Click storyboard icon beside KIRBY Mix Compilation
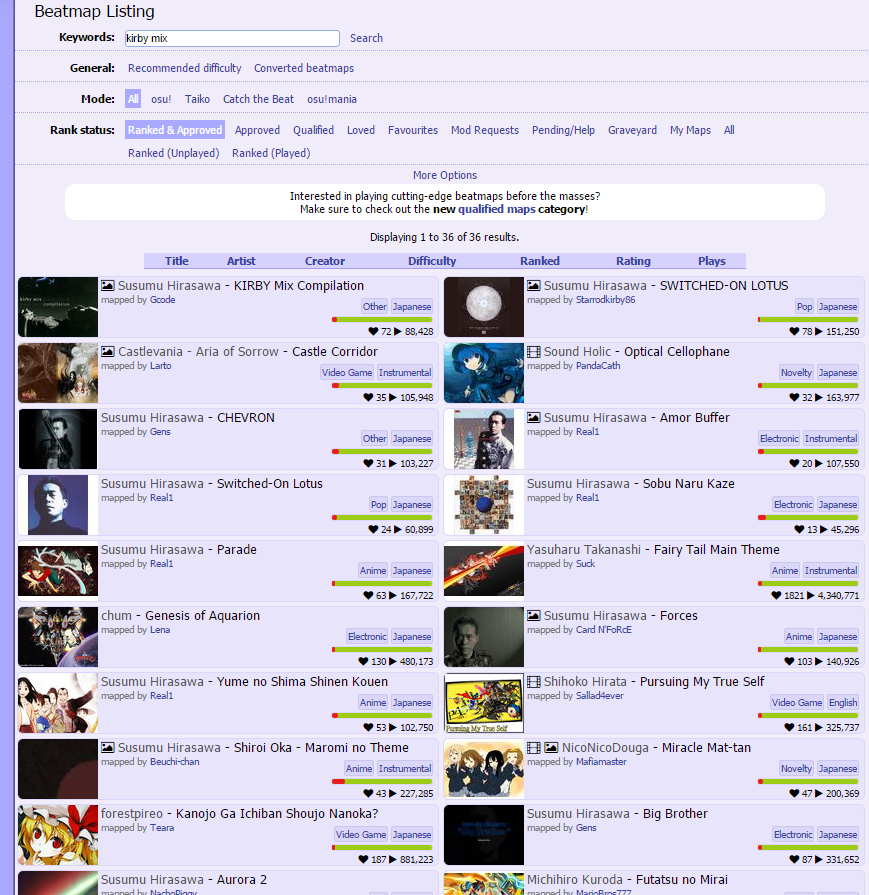Image resolution: width=869 pixels, height=895 pixels. (108, 286)
